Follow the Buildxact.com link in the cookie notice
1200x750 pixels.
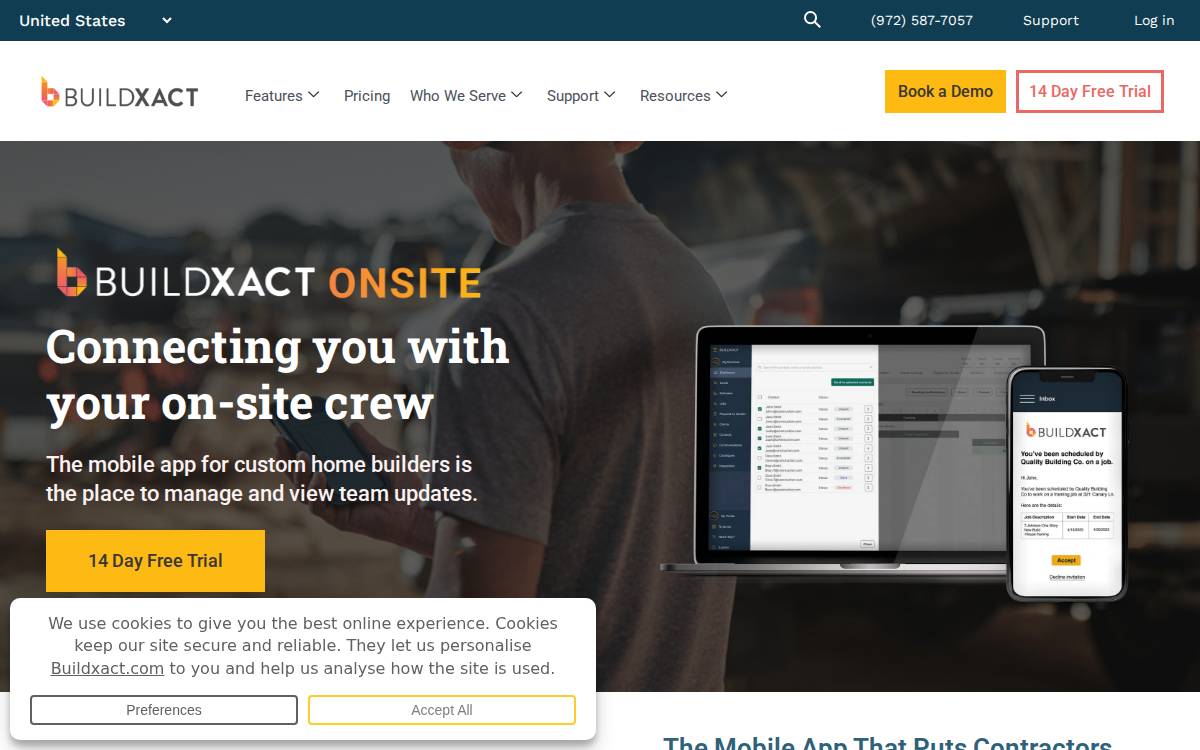[107, 668]
